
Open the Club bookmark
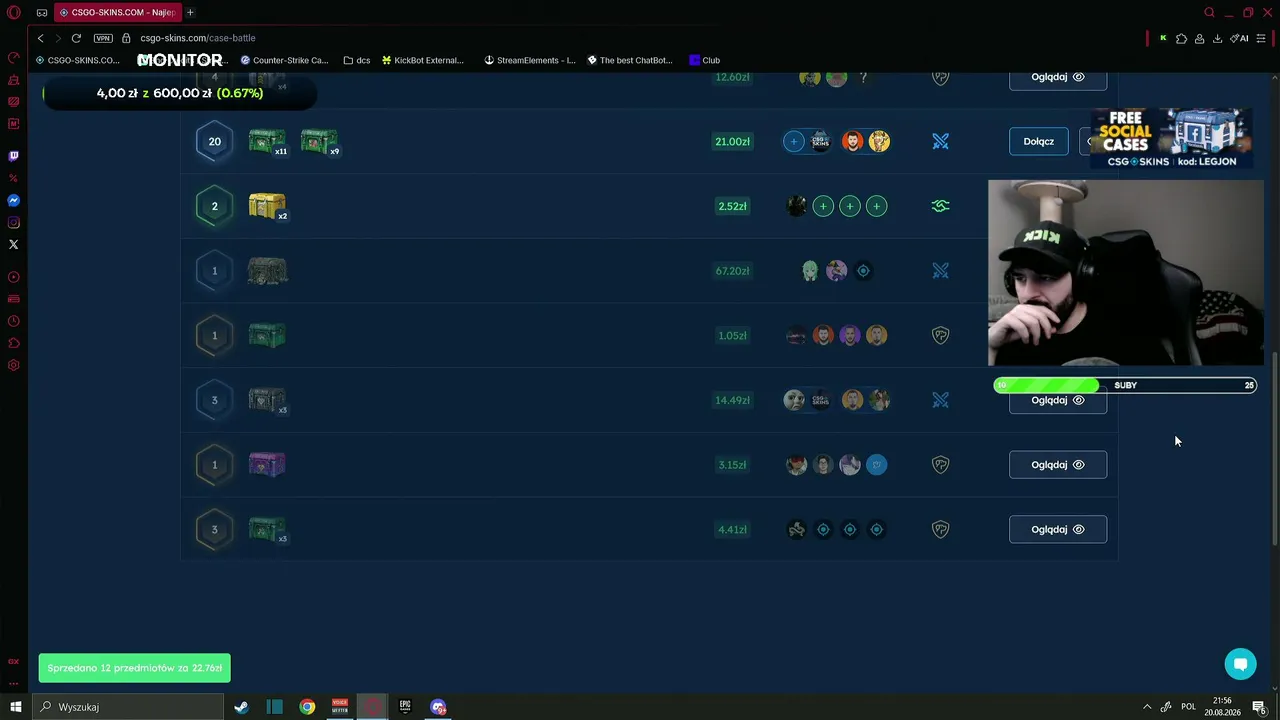tap(705, 60)
